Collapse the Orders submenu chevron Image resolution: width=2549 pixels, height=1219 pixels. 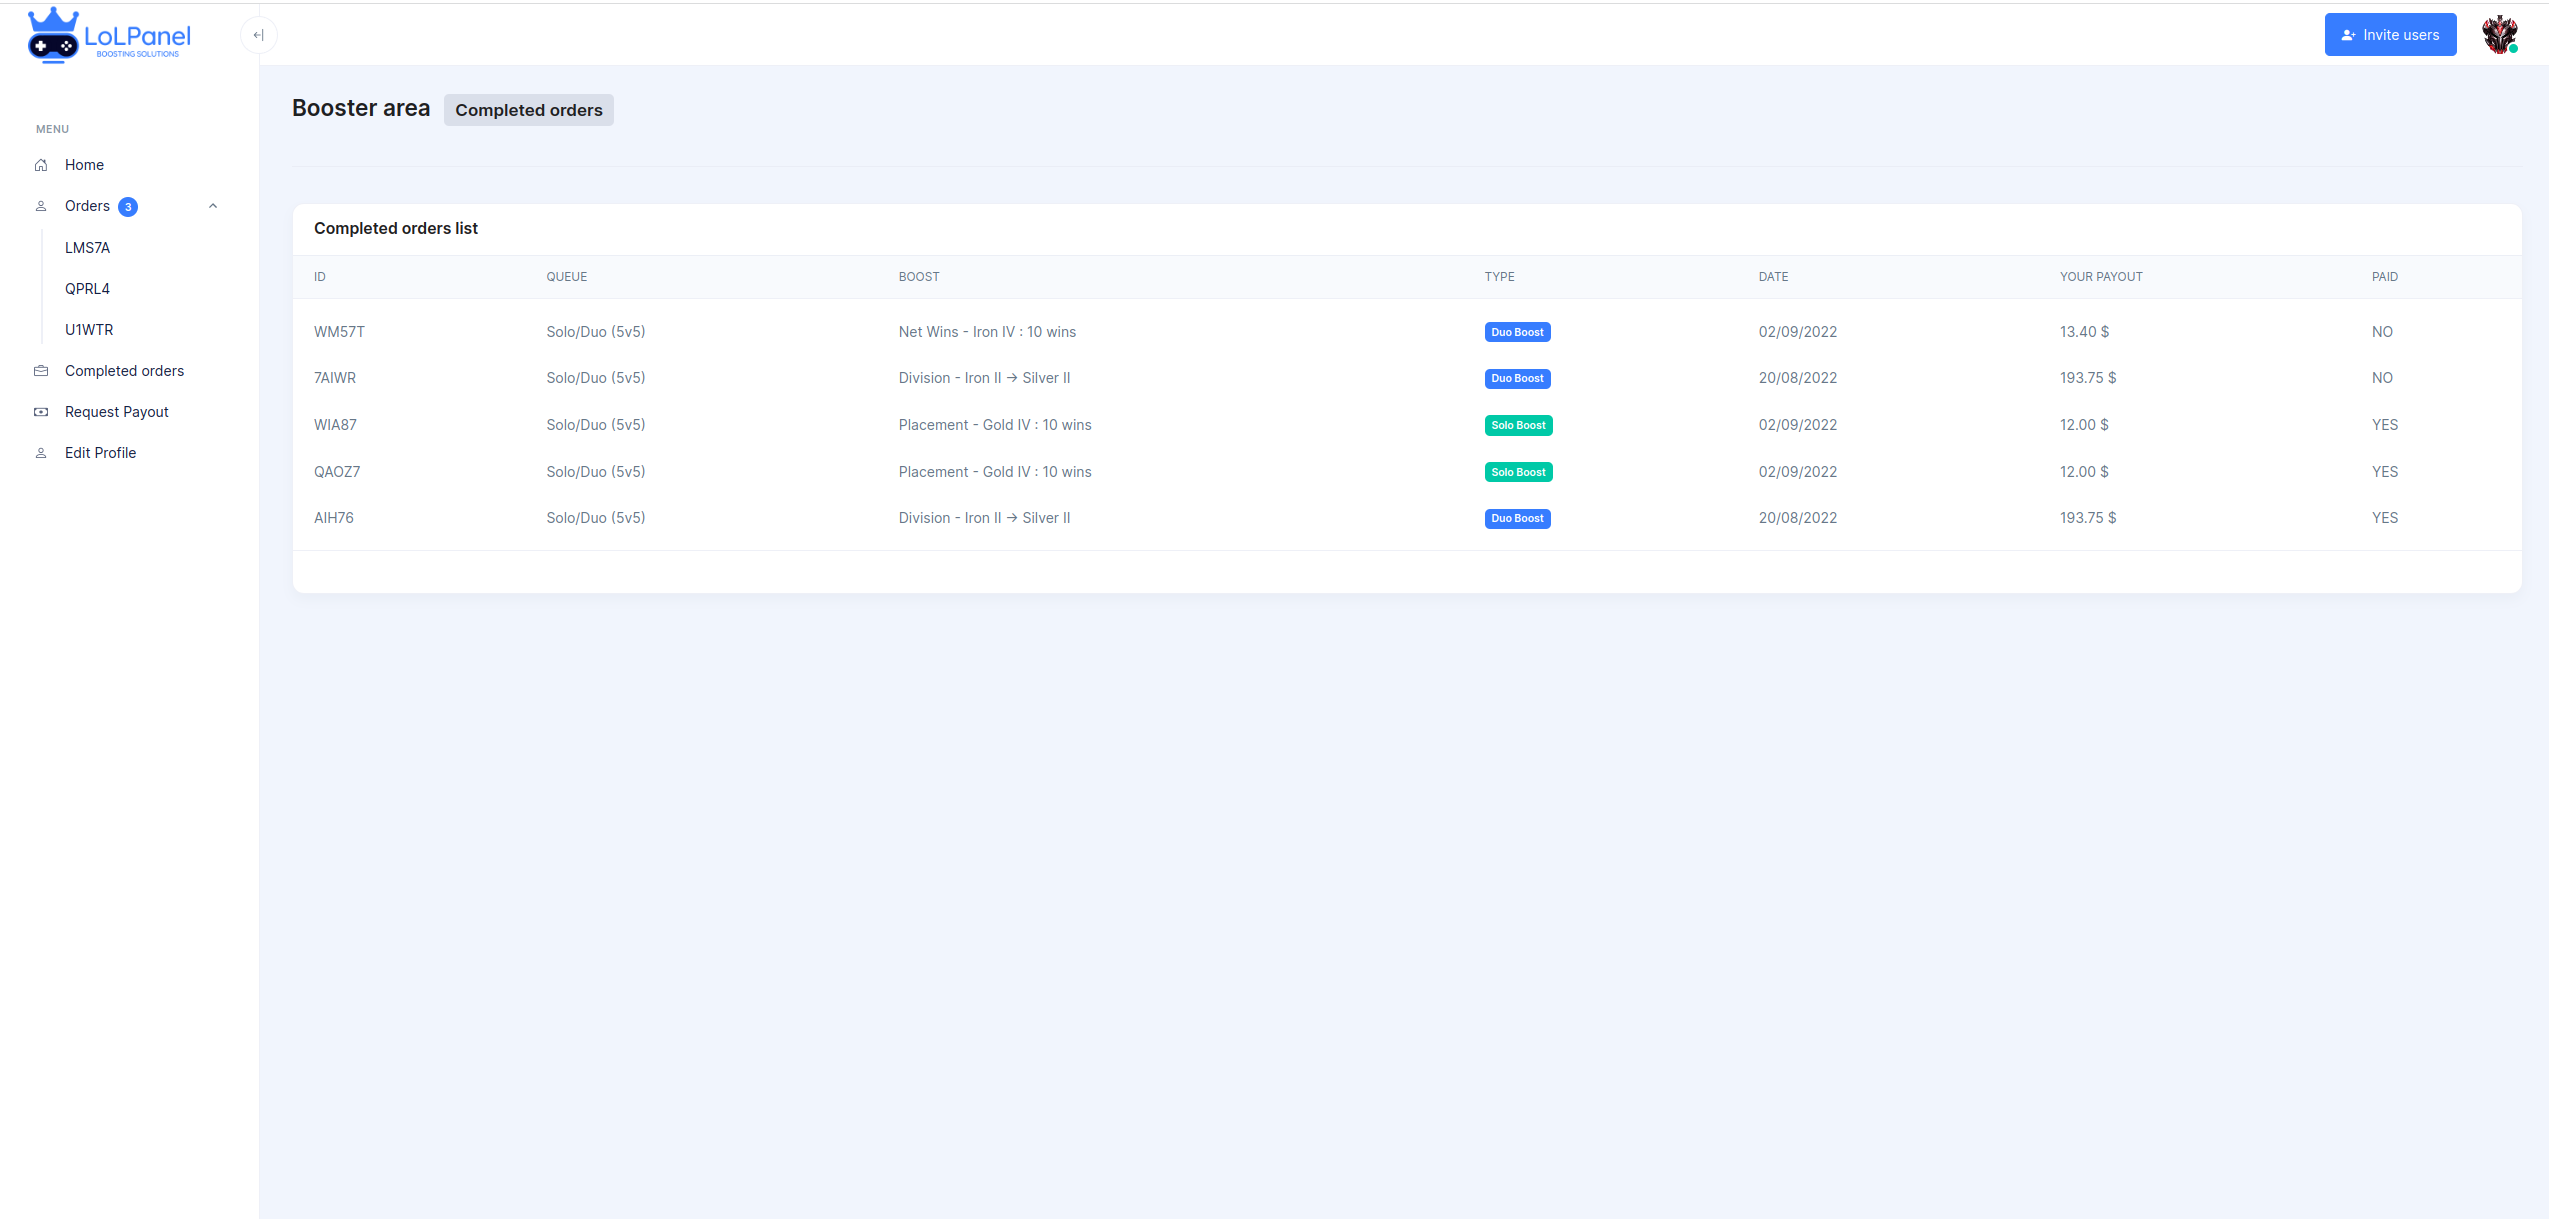212,206
